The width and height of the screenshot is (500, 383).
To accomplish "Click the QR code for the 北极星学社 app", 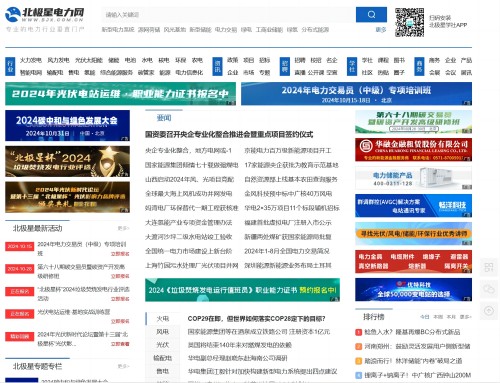I will (409, 22).
